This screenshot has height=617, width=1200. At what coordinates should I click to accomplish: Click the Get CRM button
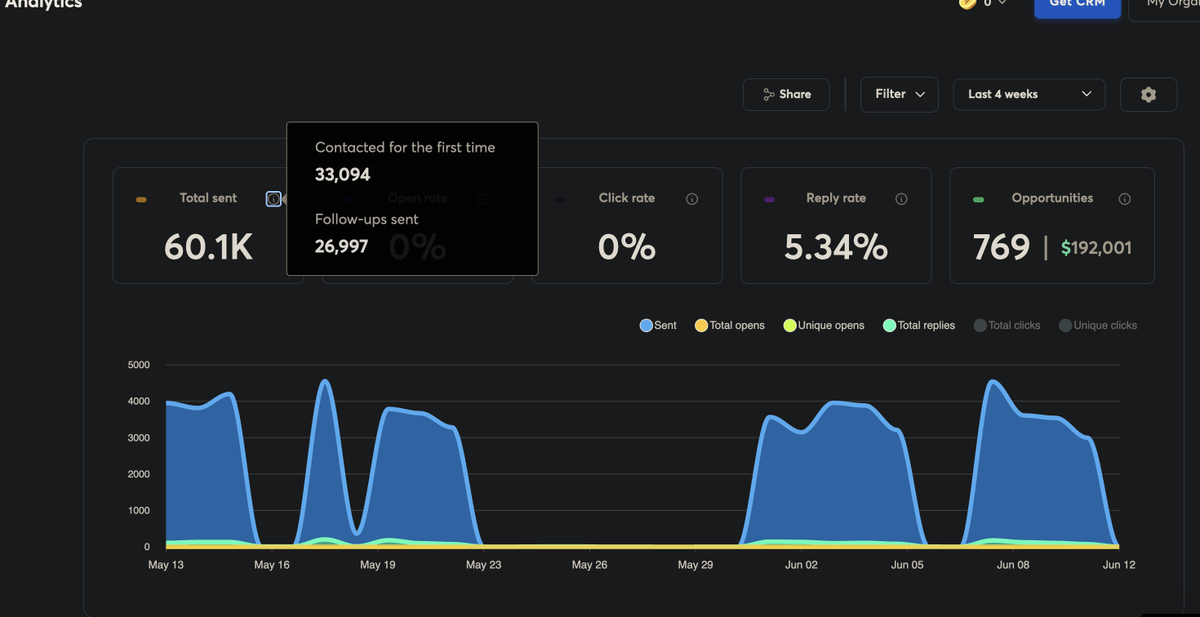[1076, 5]
